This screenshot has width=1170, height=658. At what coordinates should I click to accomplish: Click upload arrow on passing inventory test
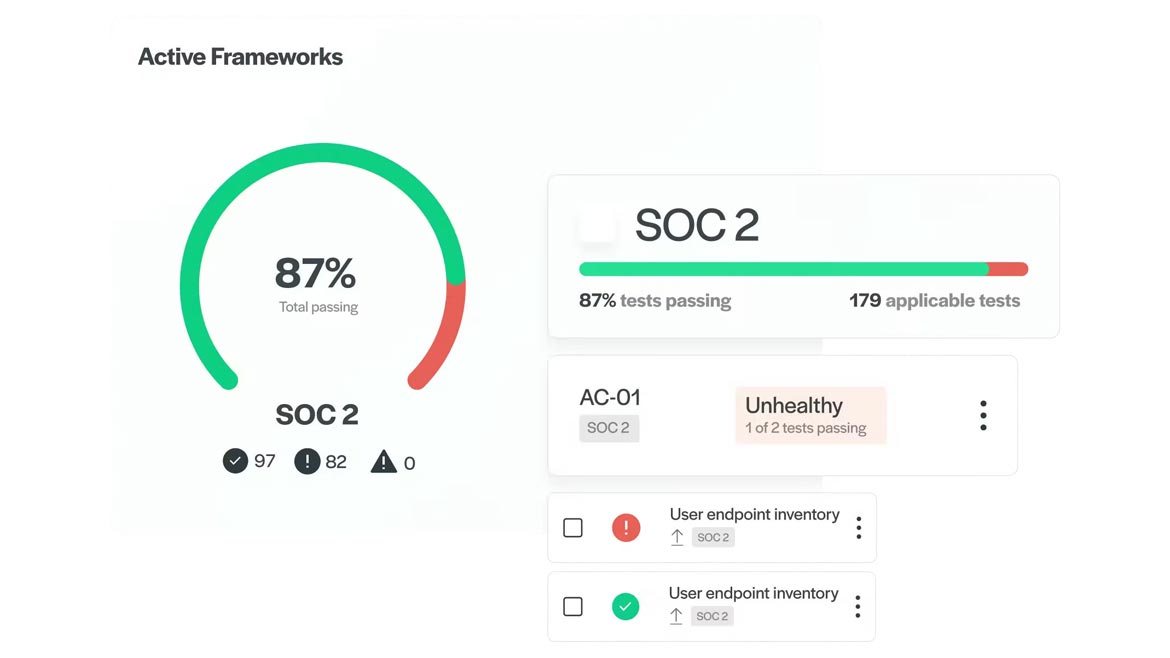point(676,616)
